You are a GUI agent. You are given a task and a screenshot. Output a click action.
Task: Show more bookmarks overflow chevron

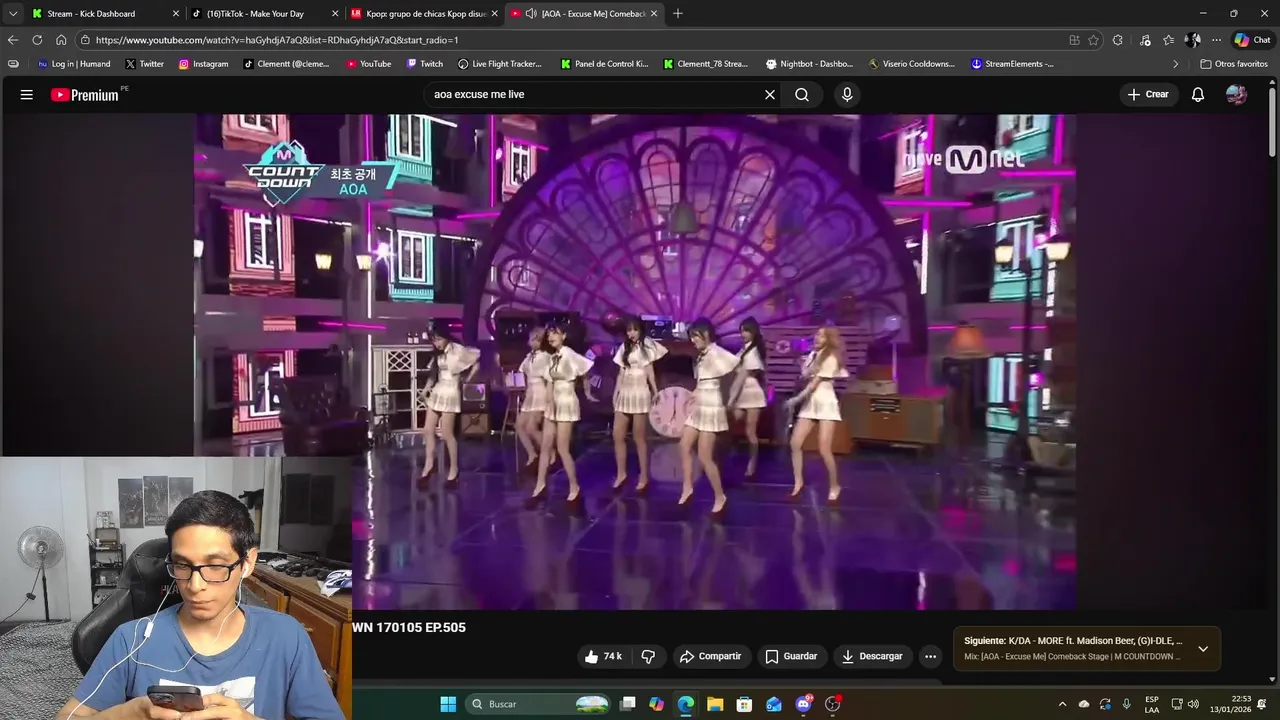[1177, 64]
